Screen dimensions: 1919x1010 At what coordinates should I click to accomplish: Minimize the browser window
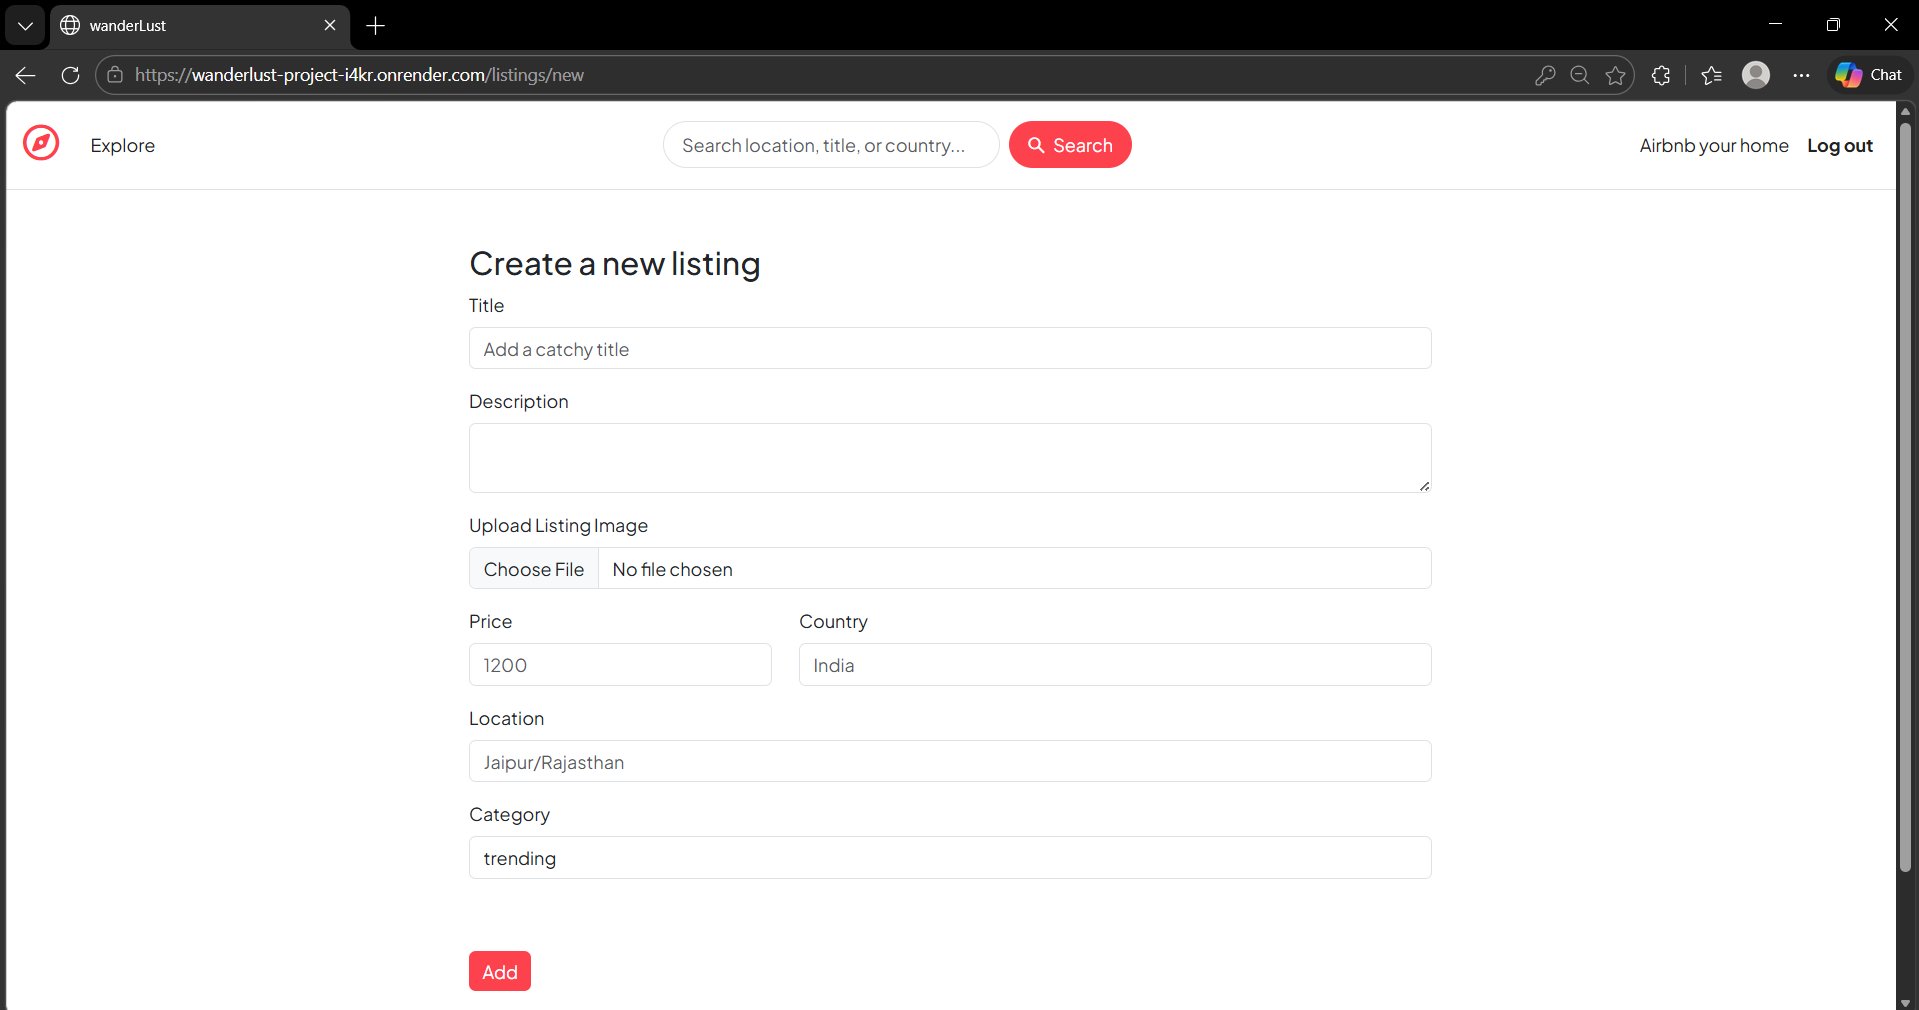(x=1776, y=25)
